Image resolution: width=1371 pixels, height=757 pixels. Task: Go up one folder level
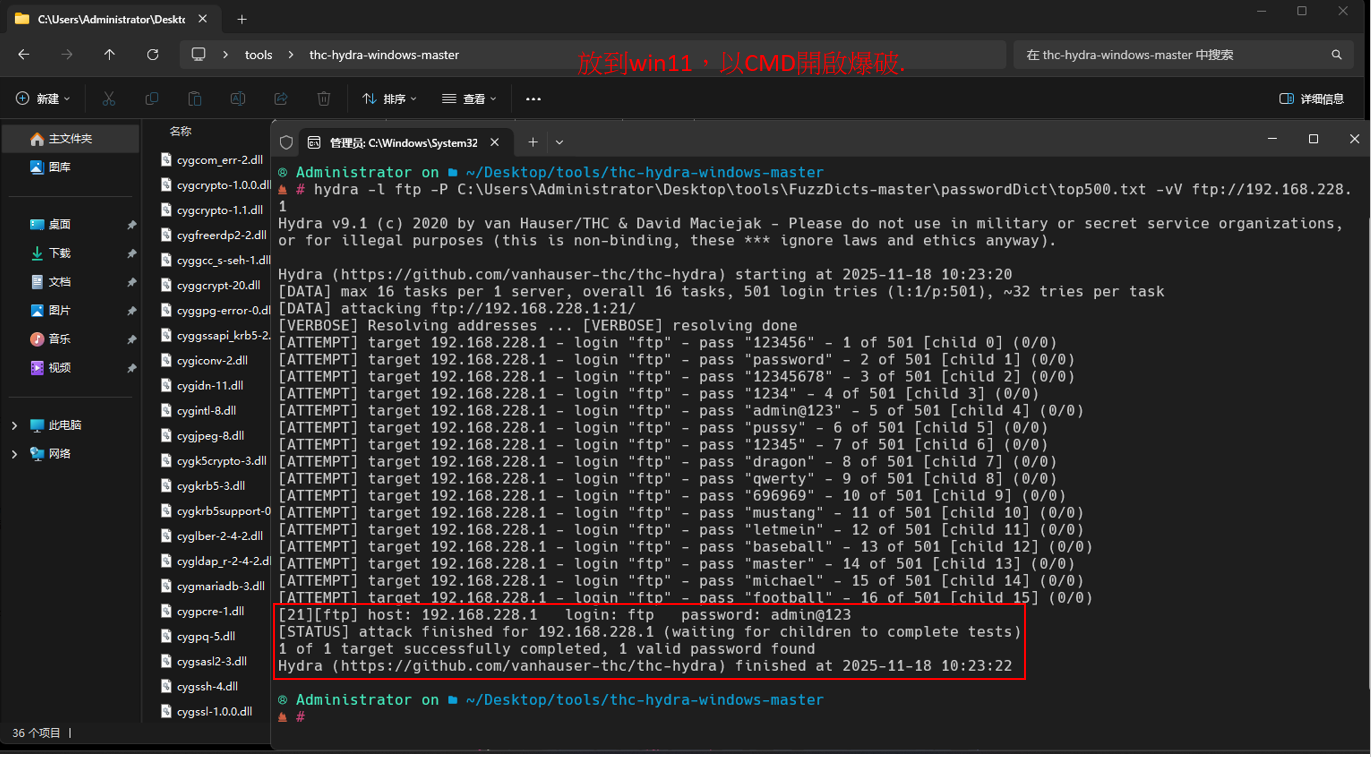110,55
